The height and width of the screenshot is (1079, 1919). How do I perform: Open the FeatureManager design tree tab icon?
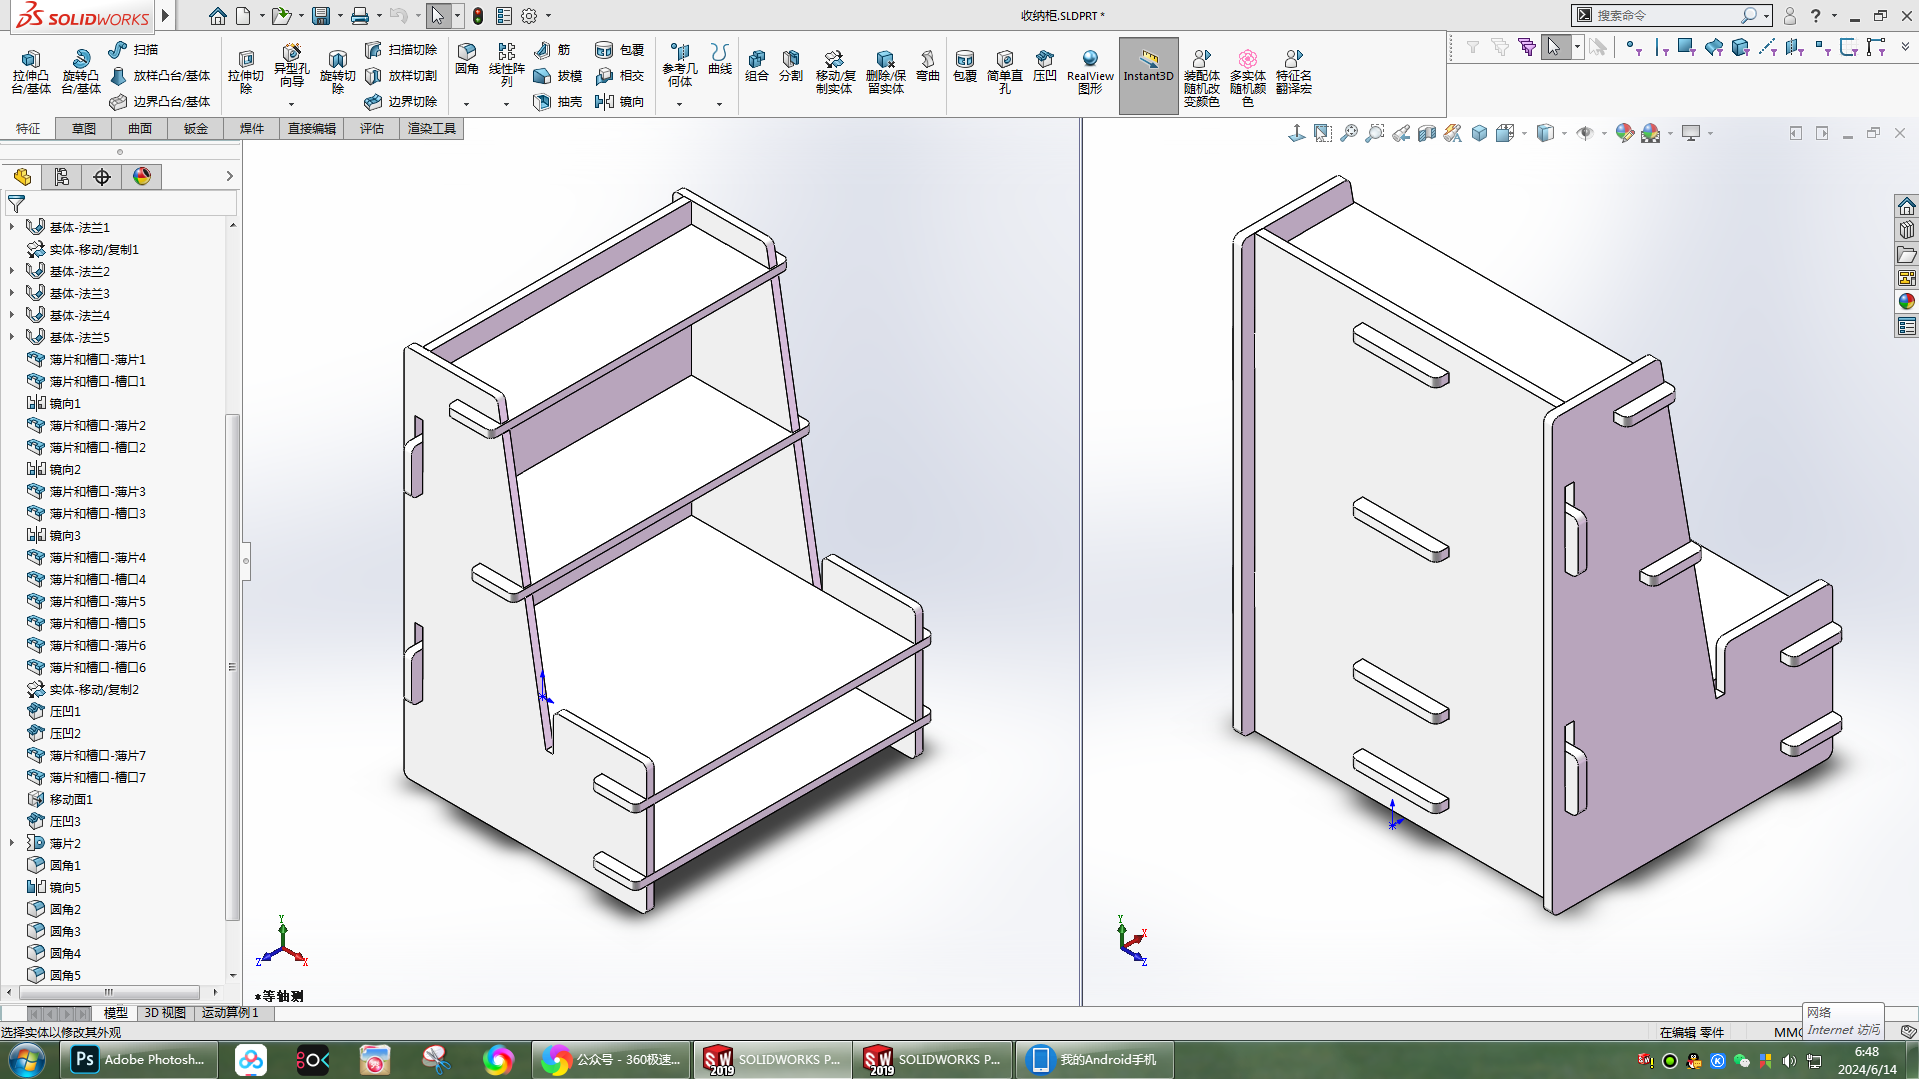point(22,177)
